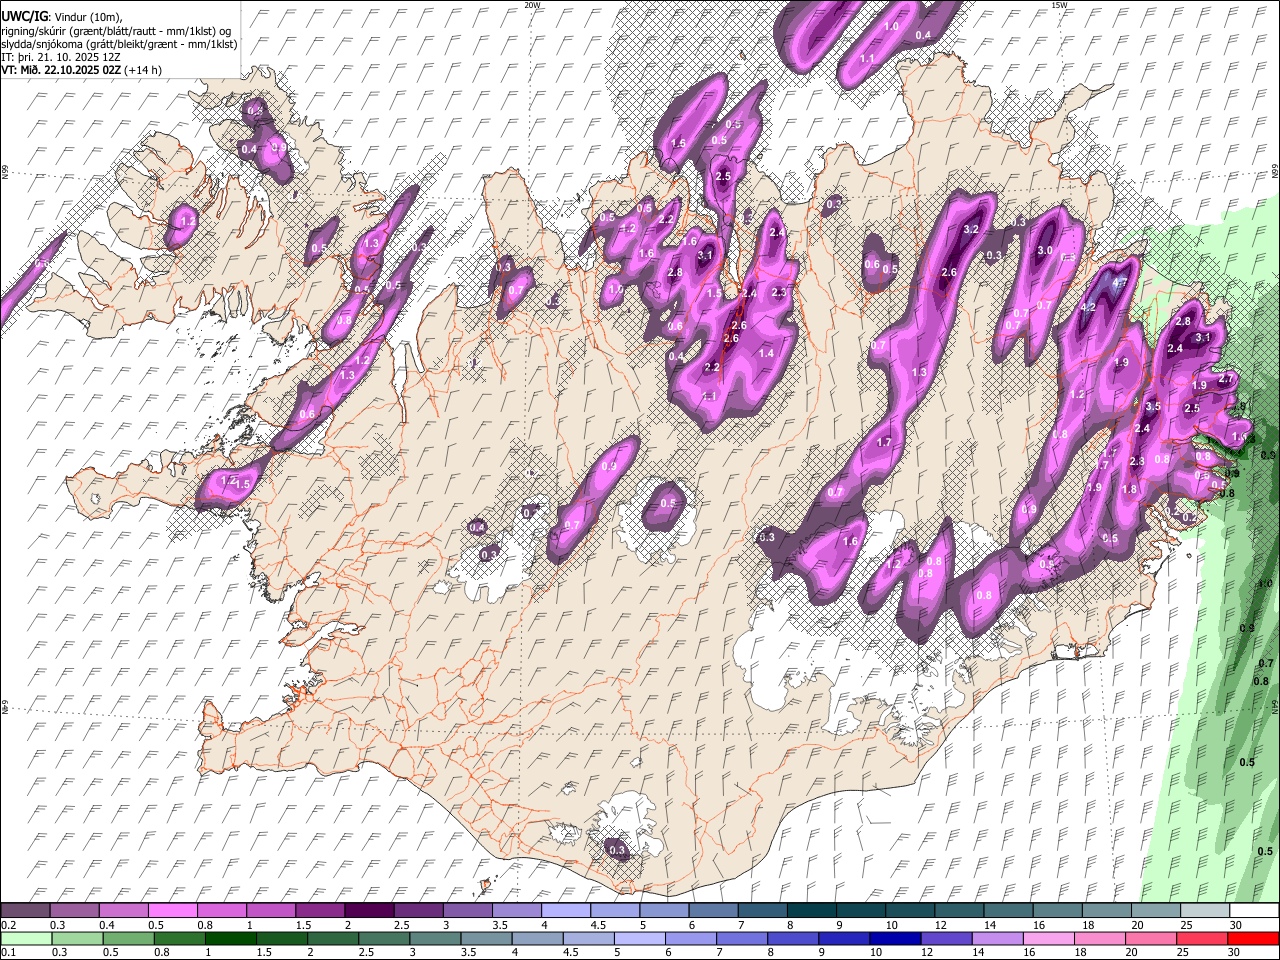The height and width of the screenshot is (960, 1280).
Task: Click the 4.2 precipitation value on the map
Action: pos(1089,307)
